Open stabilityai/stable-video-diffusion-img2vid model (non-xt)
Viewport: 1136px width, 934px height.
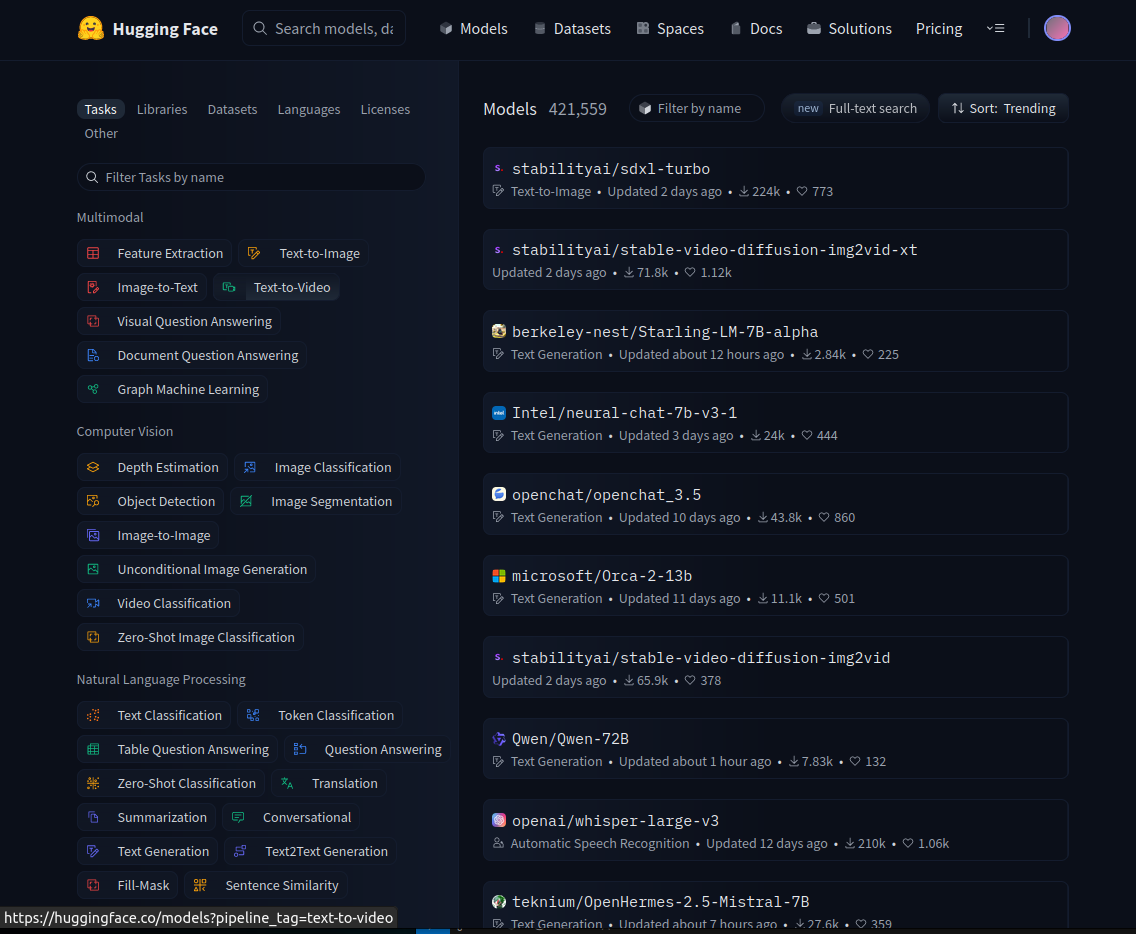click(775, 667)
